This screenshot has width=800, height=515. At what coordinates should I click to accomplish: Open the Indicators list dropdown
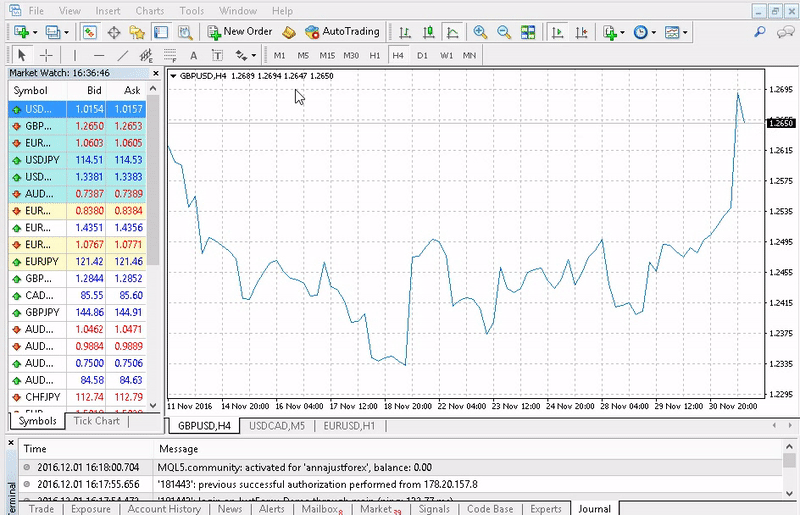click(x=614, y=32)
